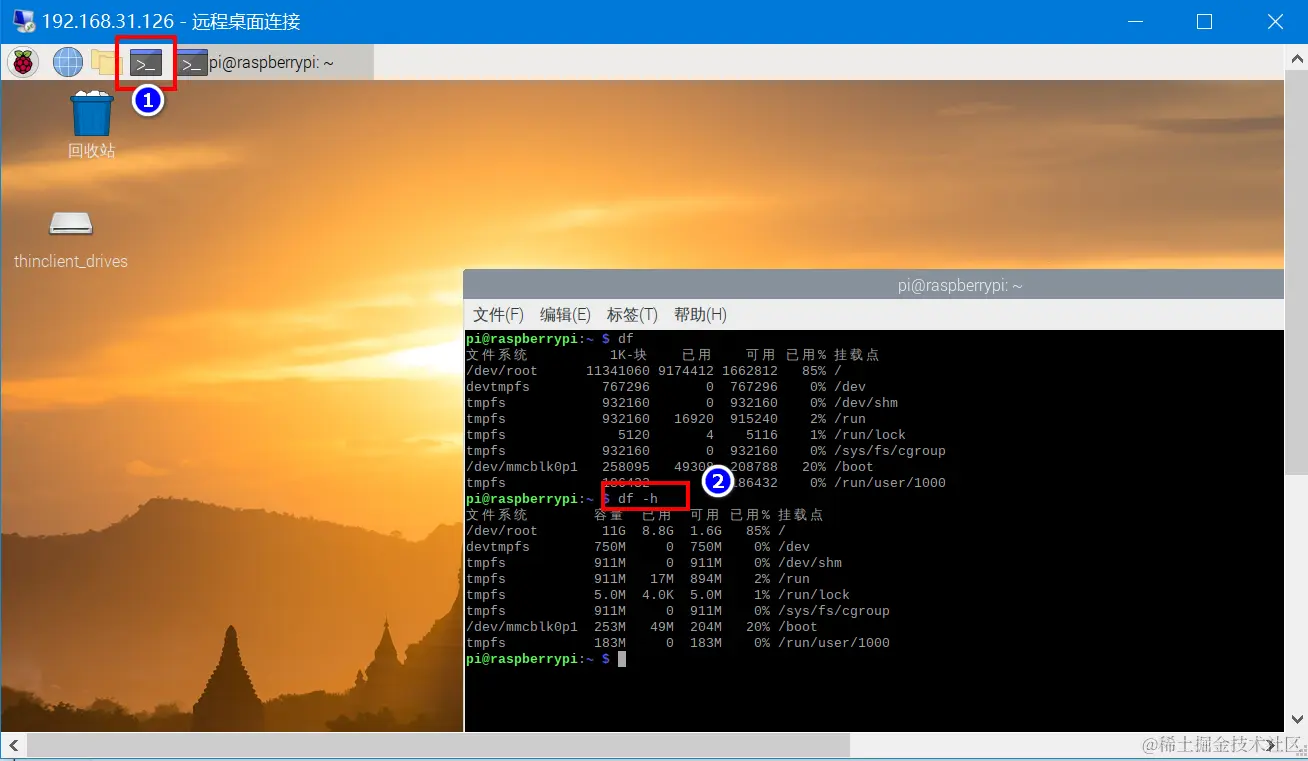Image resolution: width=1308 pixels, height=761 pixels.
Task: Click the remote desktop connection title icon
Action: click(22, 21)
